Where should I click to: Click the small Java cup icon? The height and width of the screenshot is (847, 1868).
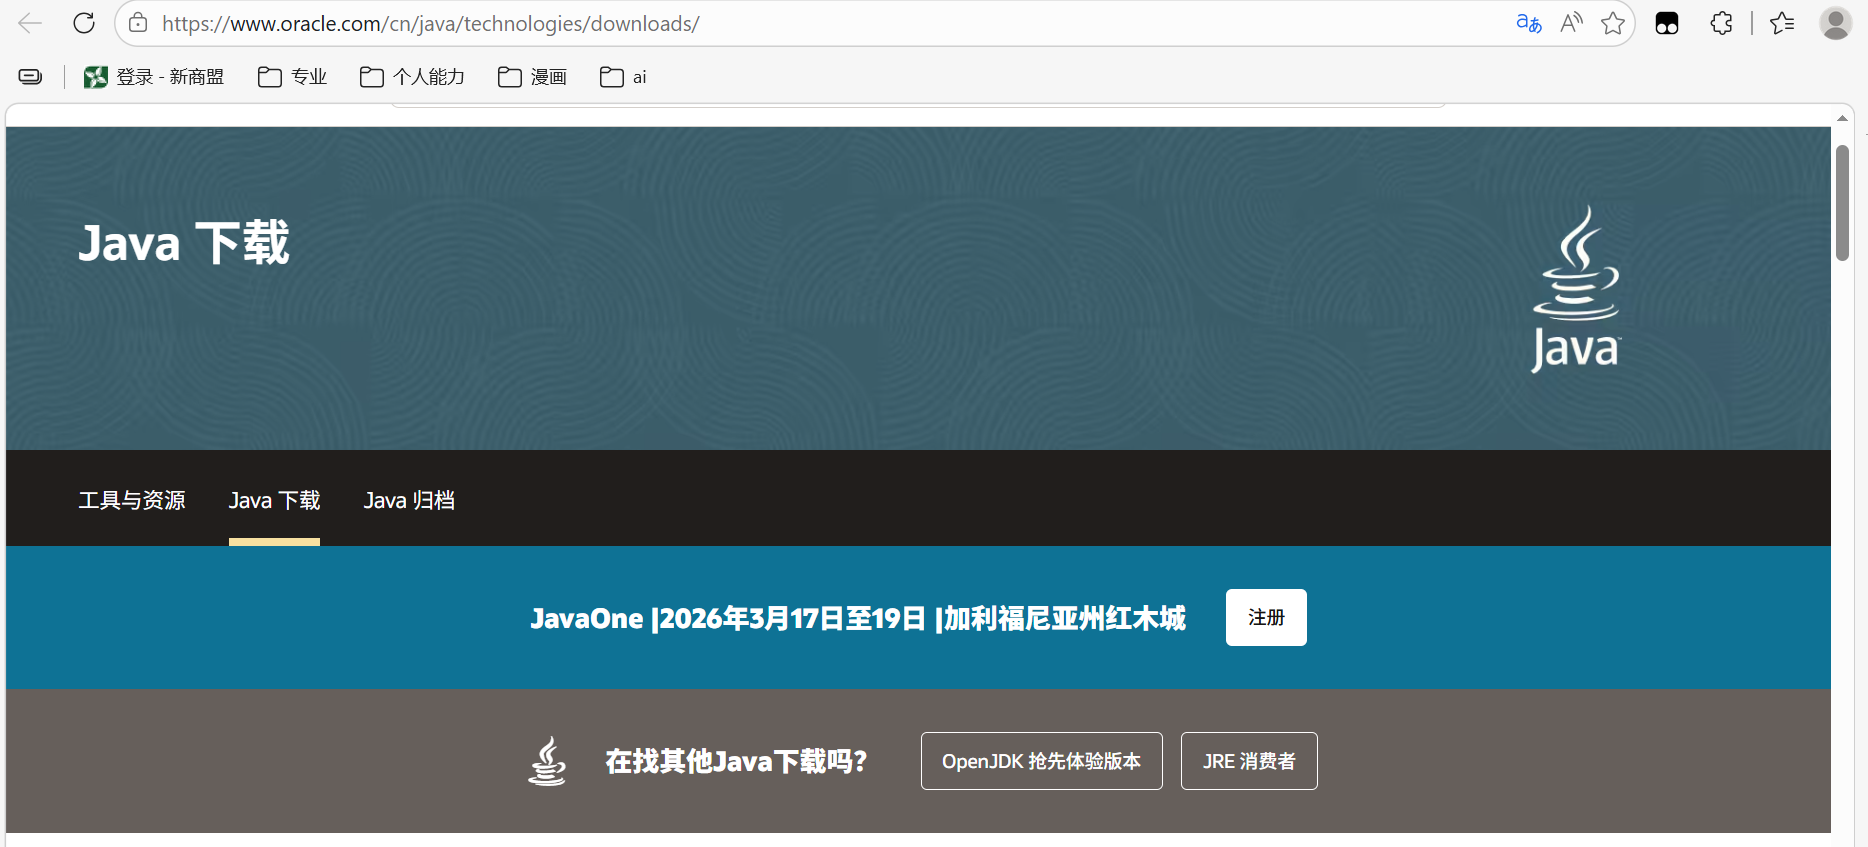click(547, 761)
